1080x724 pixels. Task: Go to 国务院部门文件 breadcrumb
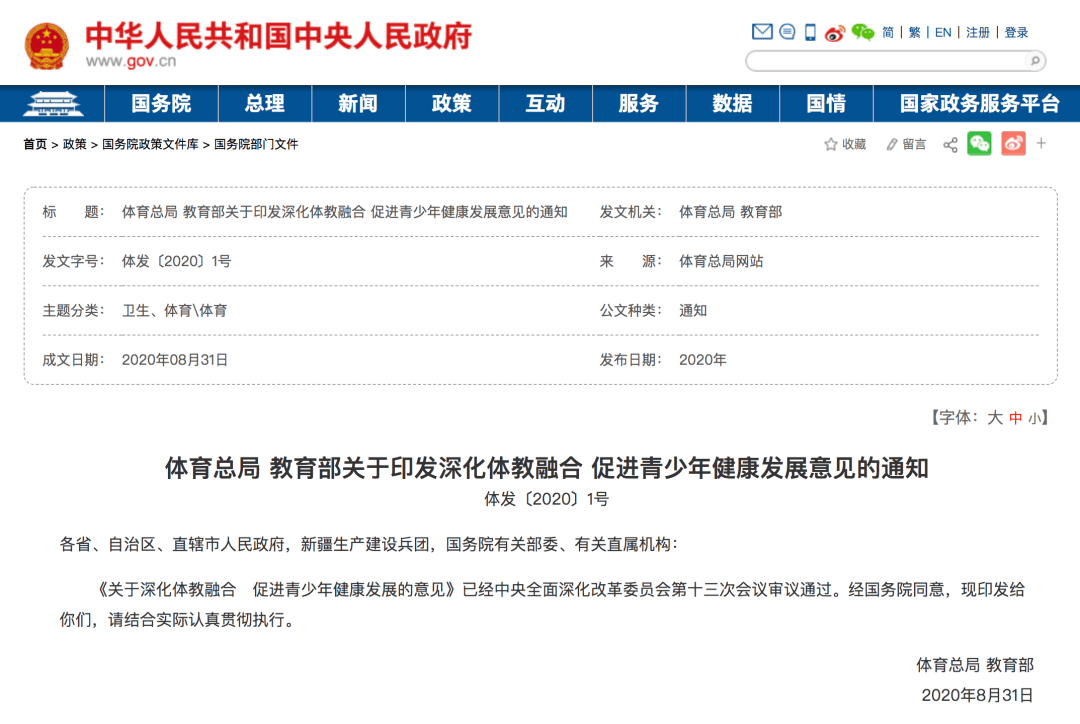[256, 144]
